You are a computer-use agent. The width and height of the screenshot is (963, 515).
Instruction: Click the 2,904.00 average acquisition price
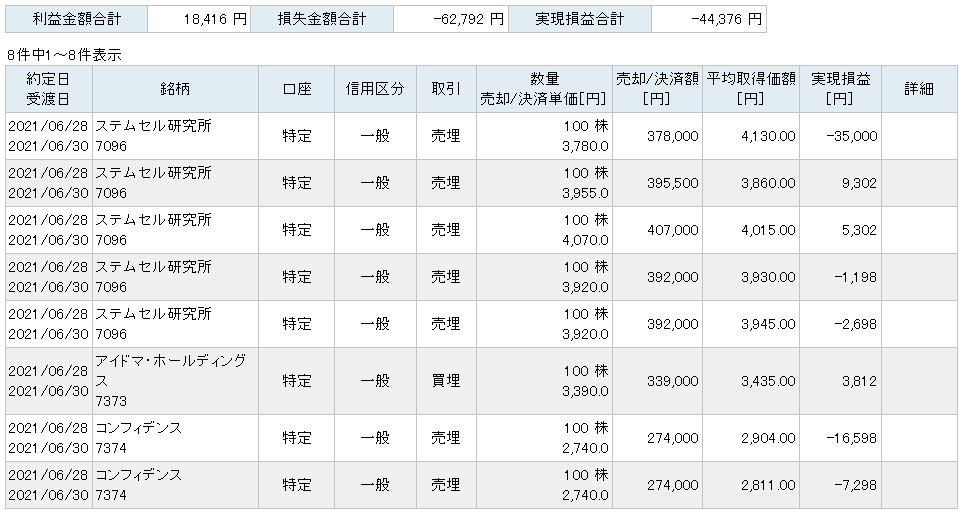768,438
